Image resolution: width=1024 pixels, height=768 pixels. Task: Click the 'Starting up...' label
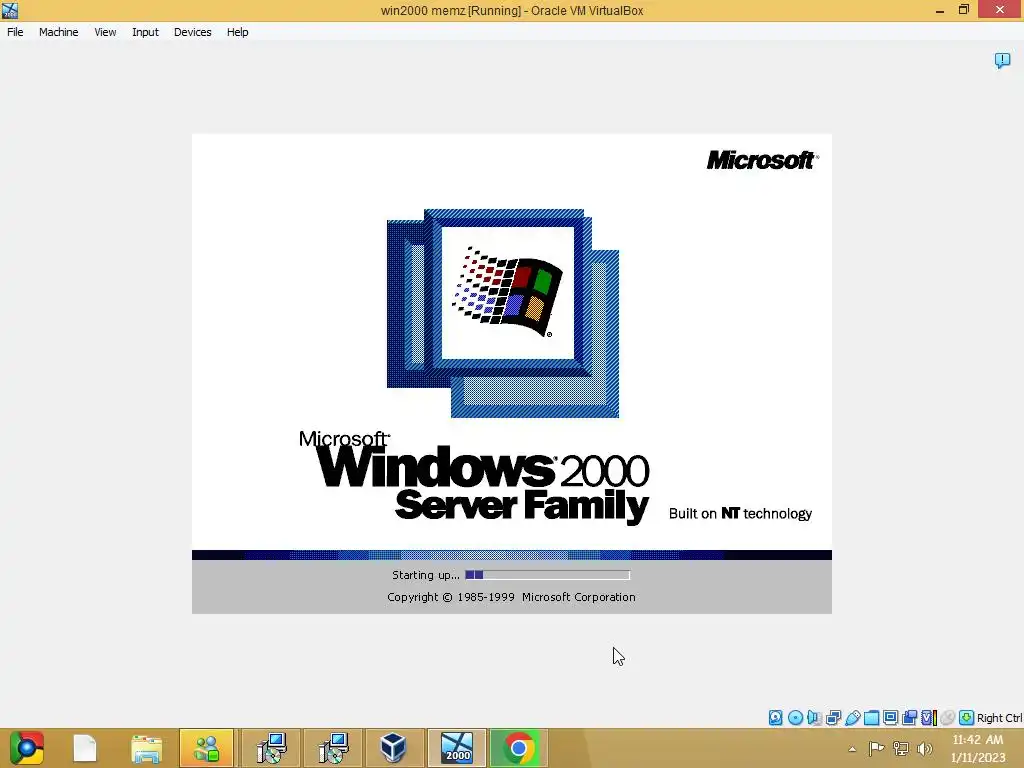pos(426,575)
